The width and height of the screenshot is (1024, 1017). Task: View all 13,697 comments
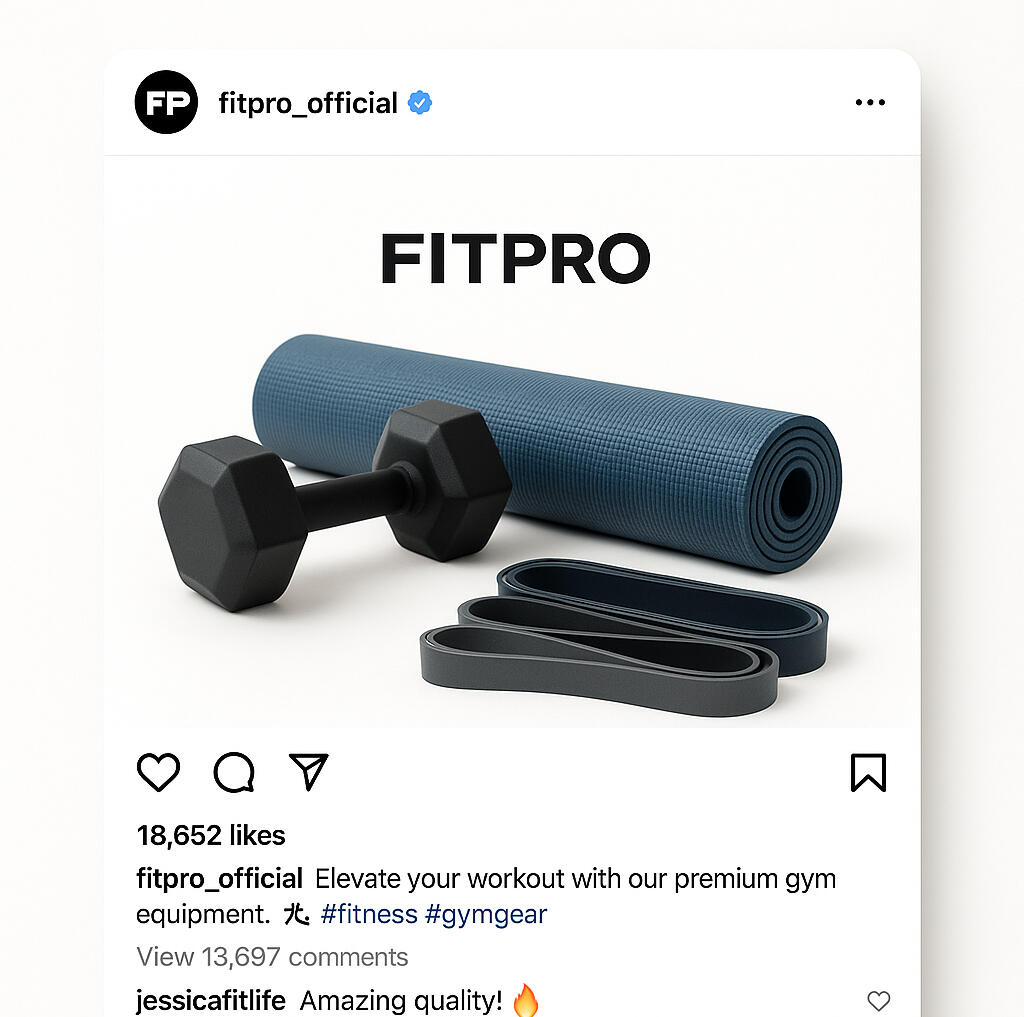tap(272, 957)
